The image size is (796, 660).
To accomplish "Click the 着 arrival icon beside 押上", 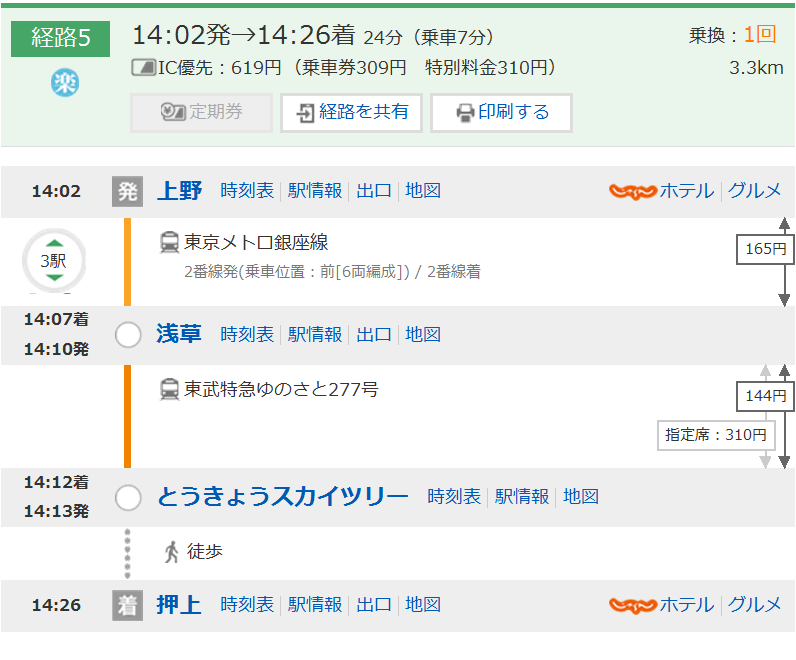I will click(x=127, y=605).
